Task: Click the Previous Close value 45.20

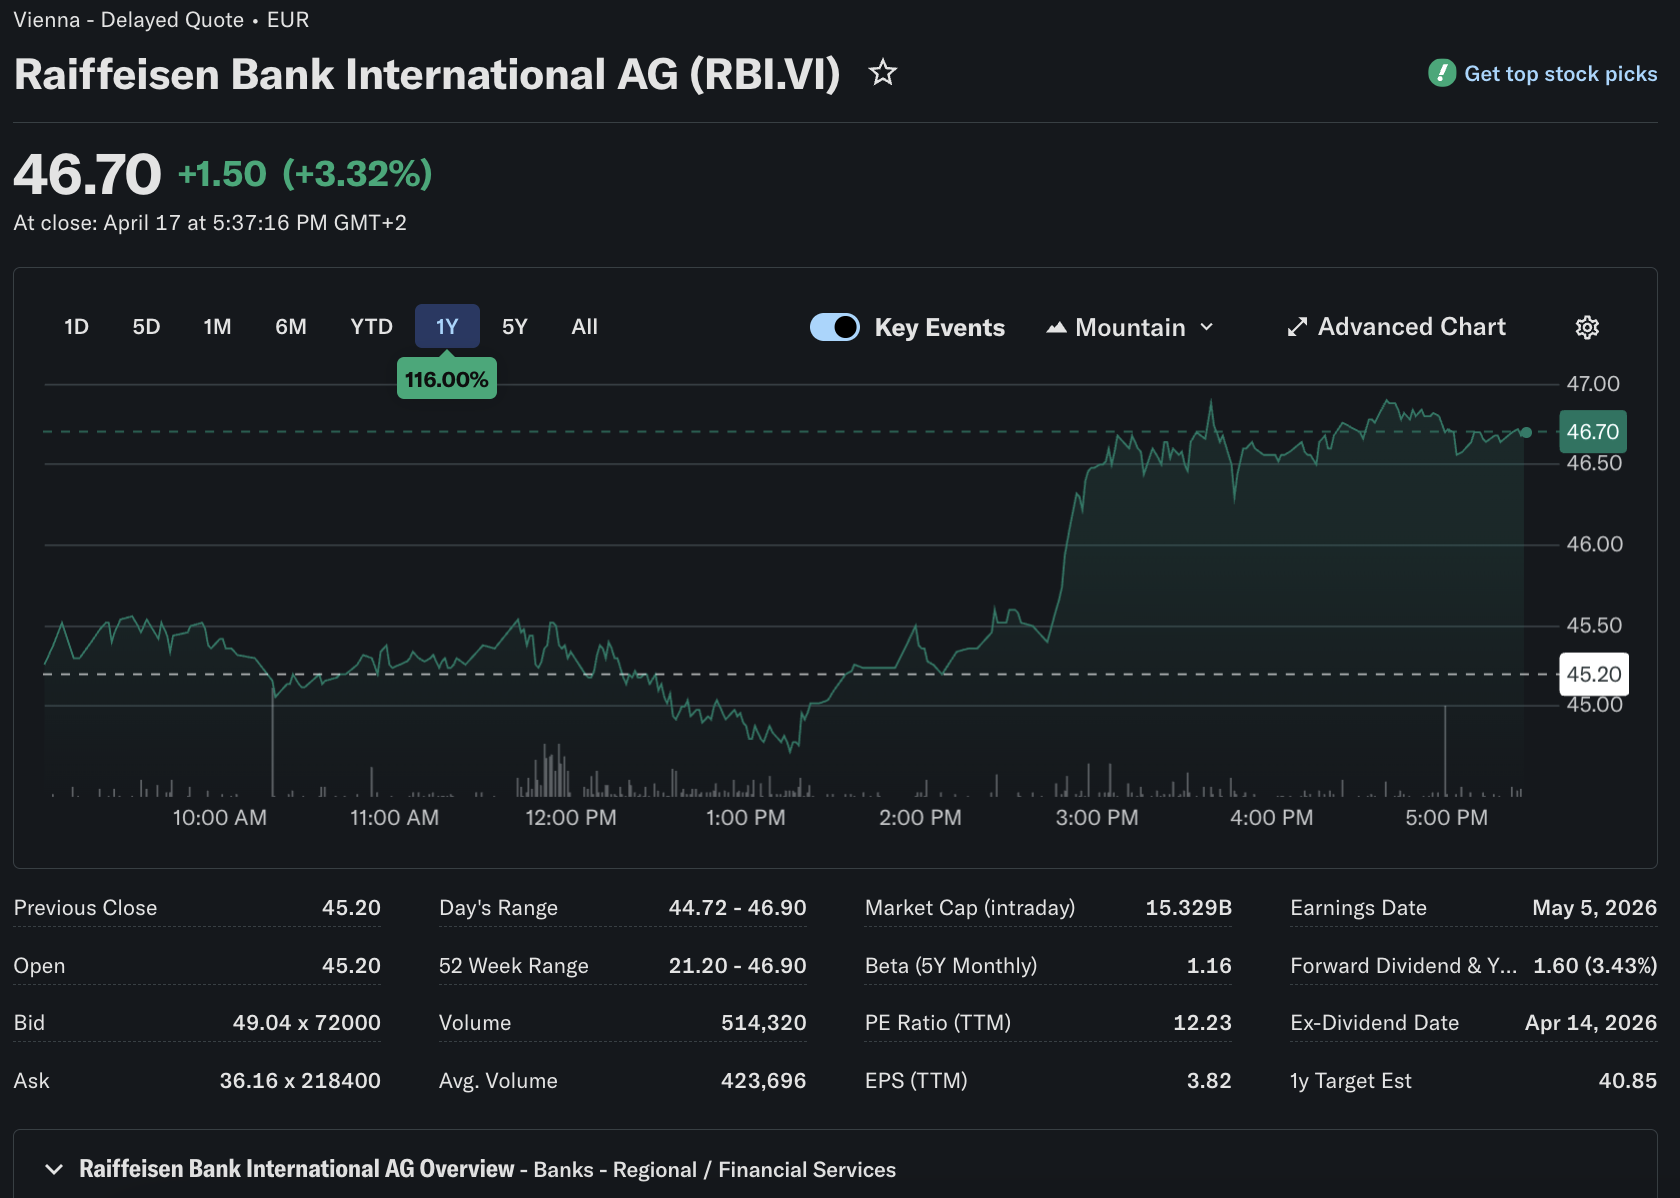Action: (351, 908)
